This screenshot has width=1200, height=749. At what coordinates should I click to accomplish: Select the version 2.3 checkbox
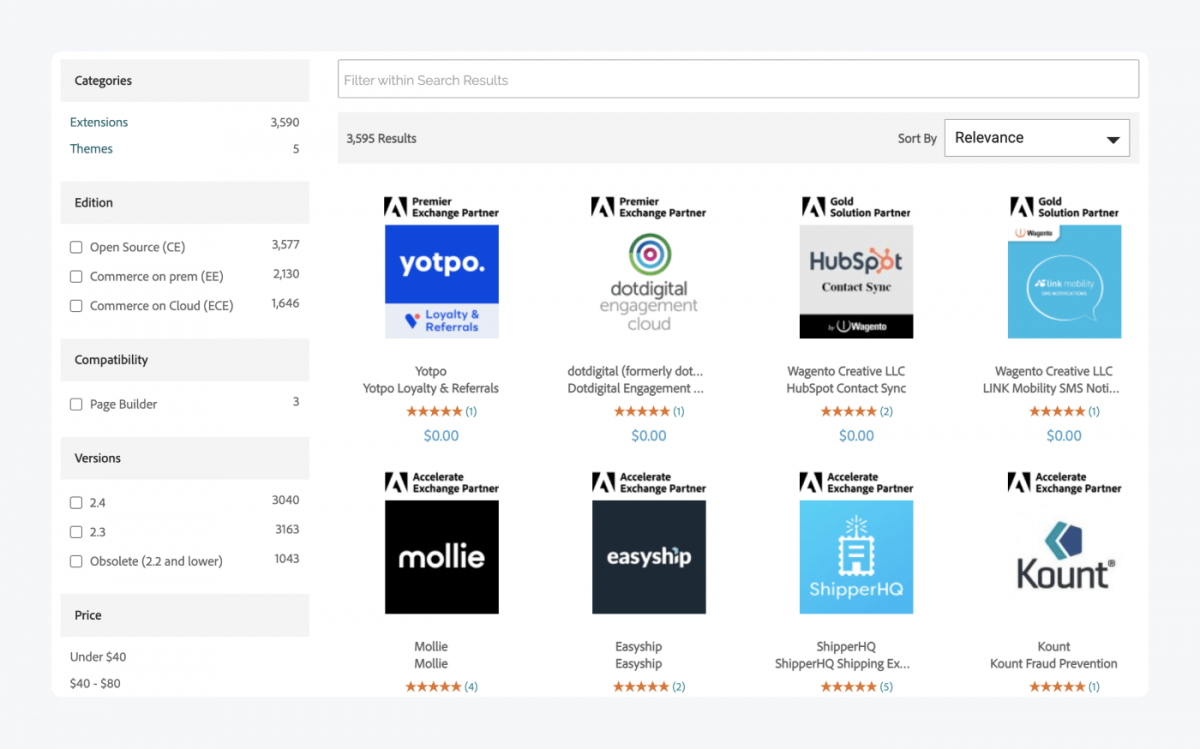pos(76,532)
